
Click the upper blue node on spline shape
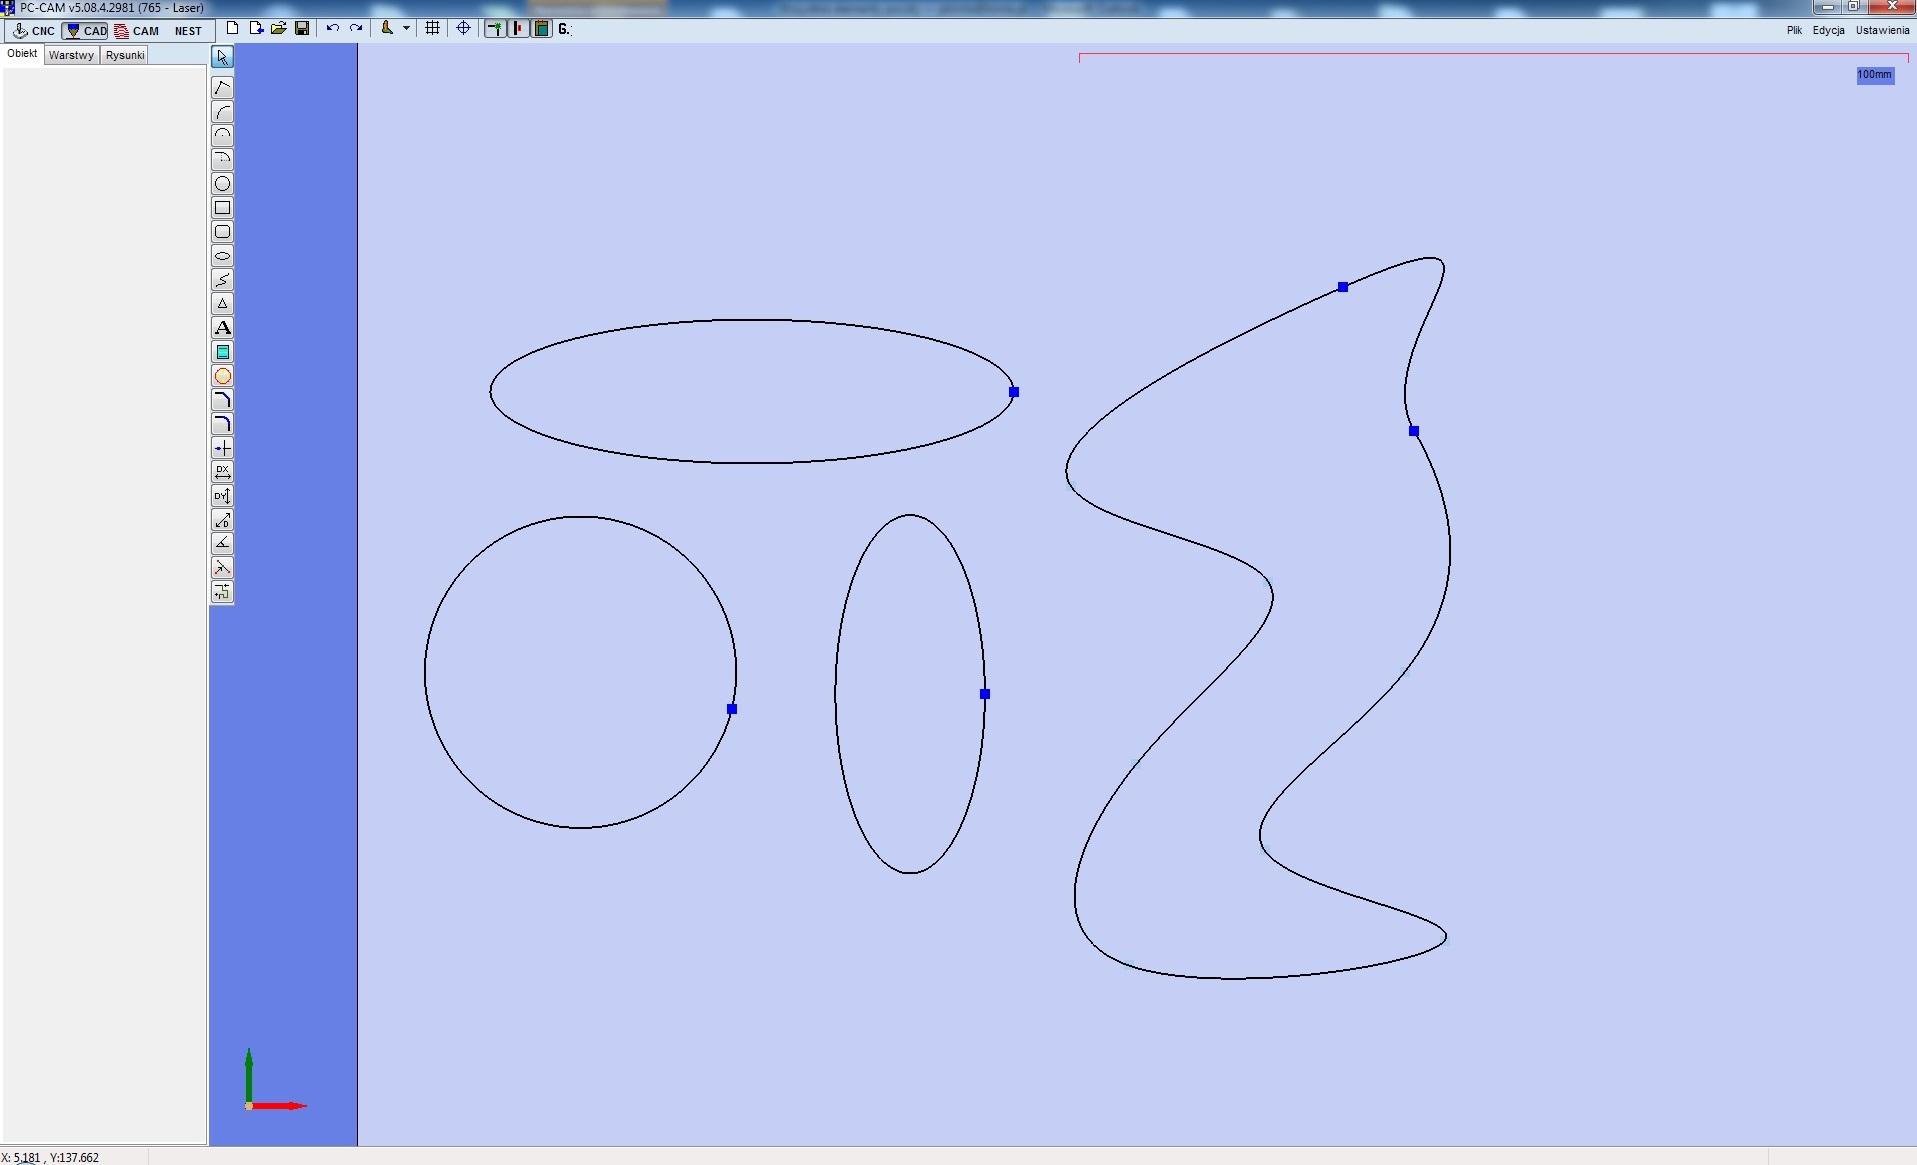[x=1343, y=287]
